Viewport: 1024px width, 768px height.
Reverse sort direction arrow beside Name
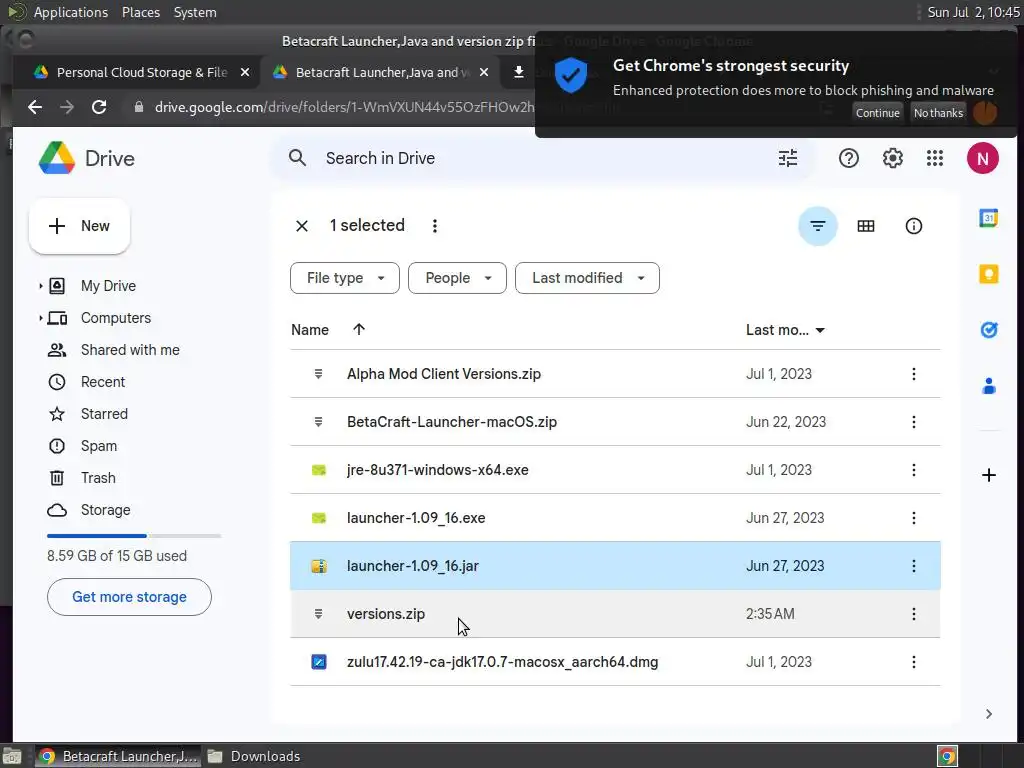tap(359, 330)
